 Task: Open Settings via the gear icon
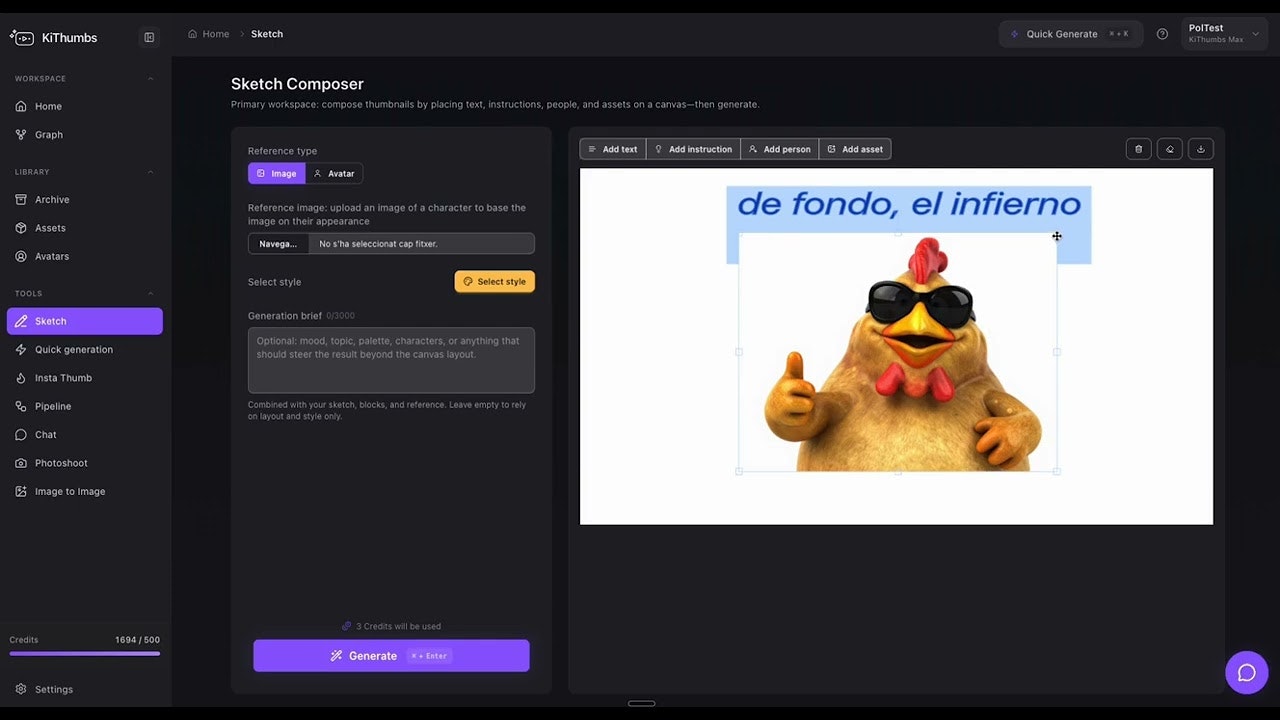click(21, 689)
